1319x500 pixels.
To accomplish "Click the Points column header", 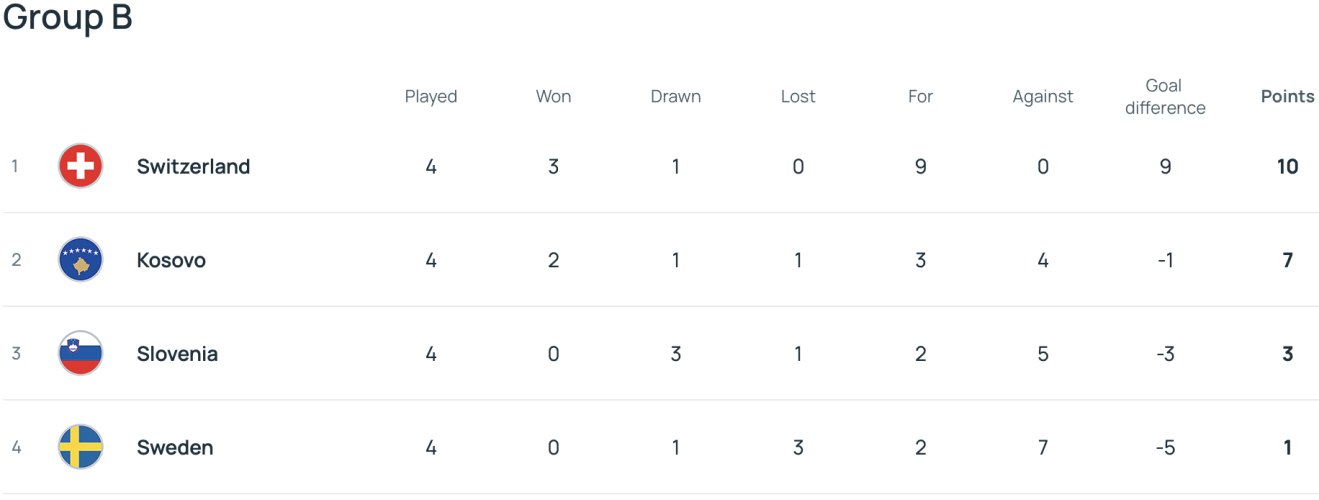I will coord(1287,96).
